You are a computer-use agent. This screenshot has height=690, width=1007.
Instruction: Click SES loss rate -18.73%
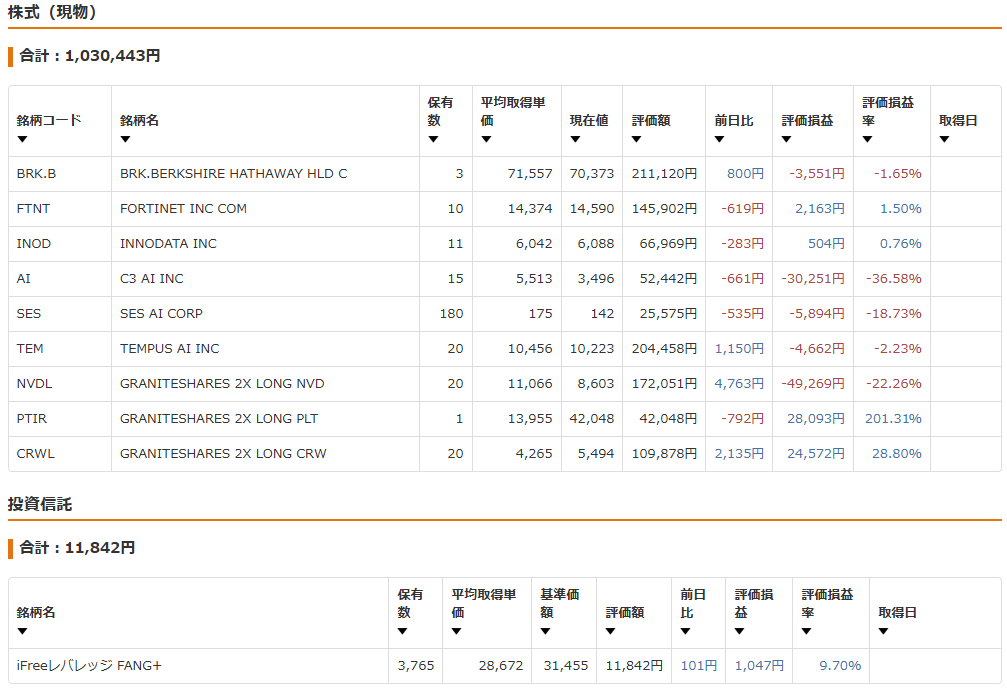(x=894, y=314)
